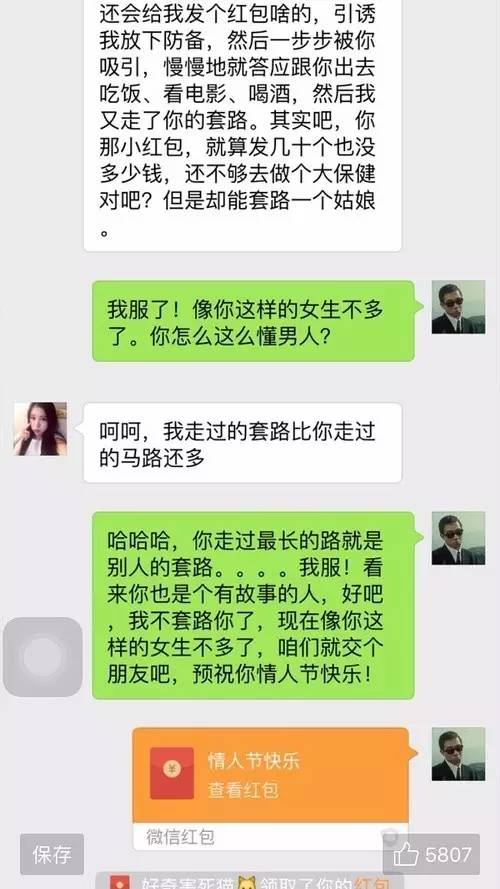Open the woman's avatar beside 呵呵 message

(40, 429)
